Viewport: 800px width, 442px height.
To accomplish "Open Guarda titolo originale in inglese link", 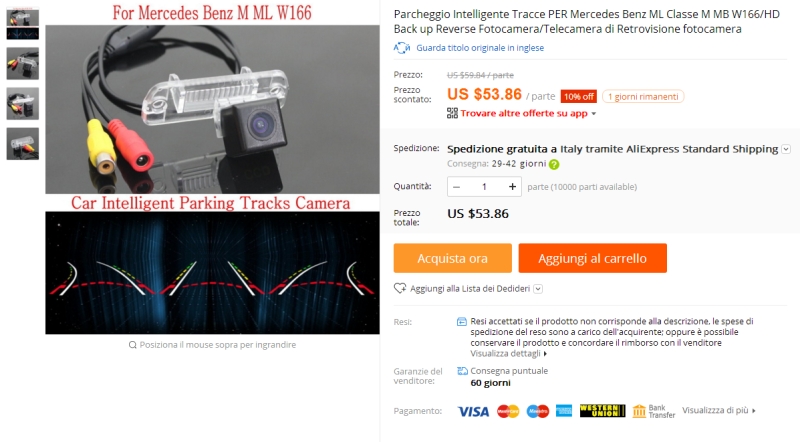I will coord(480,48).
